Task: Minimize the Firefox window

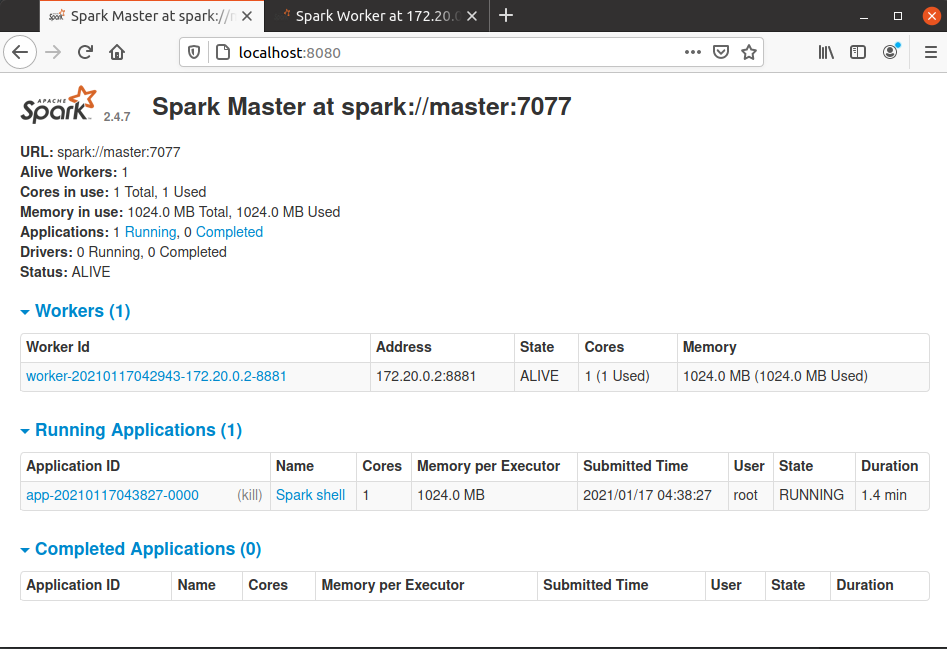Action: point(864,16)
